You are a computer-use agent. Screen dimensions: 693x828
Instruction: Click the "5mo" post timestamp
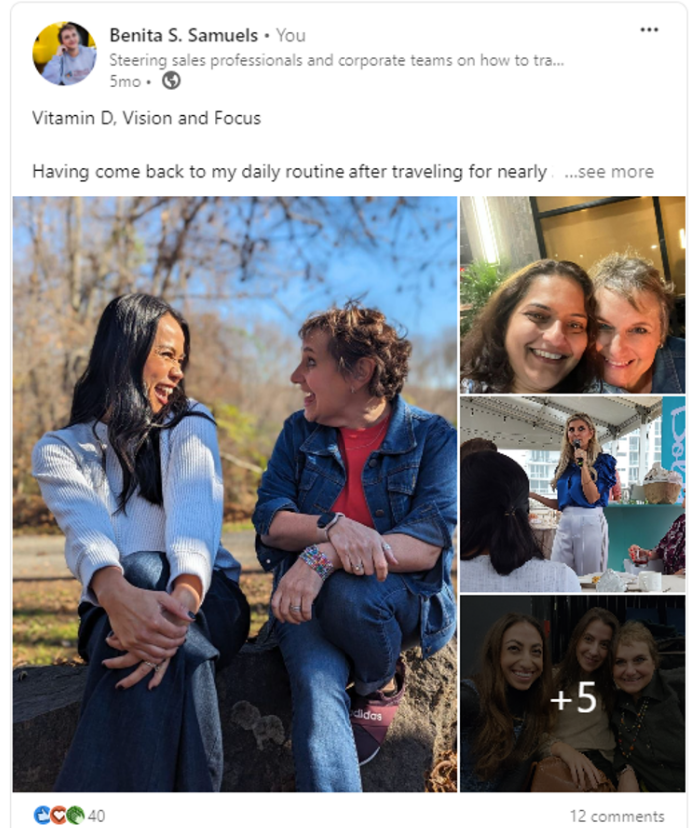click(123, 81)
